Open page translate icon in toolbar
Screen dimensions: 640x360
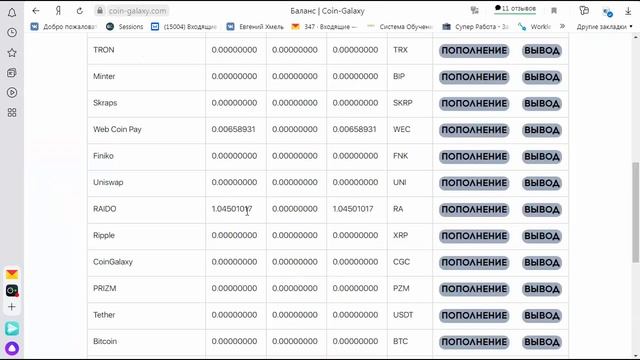pyautogui.click(x=474, y=10)
